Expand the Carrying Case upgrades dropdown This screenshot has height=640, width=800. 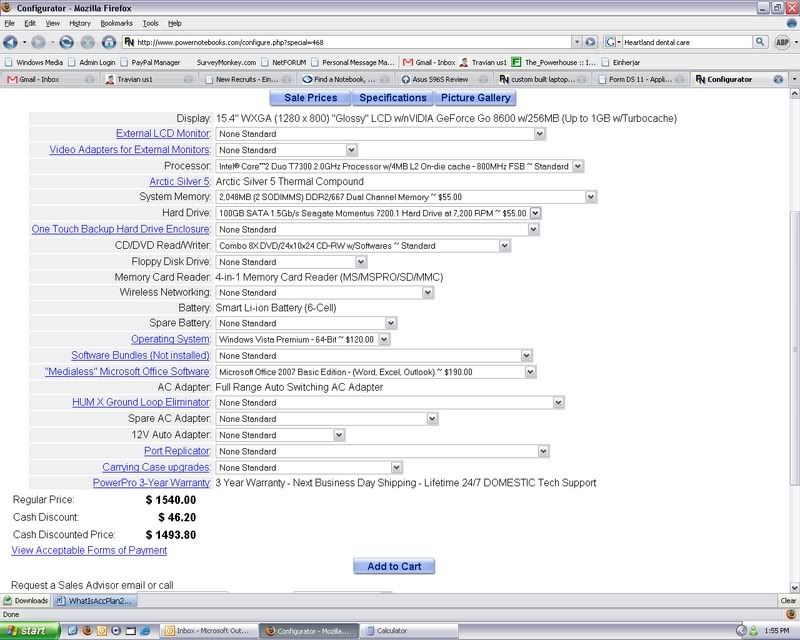click(x=396, y=467)
